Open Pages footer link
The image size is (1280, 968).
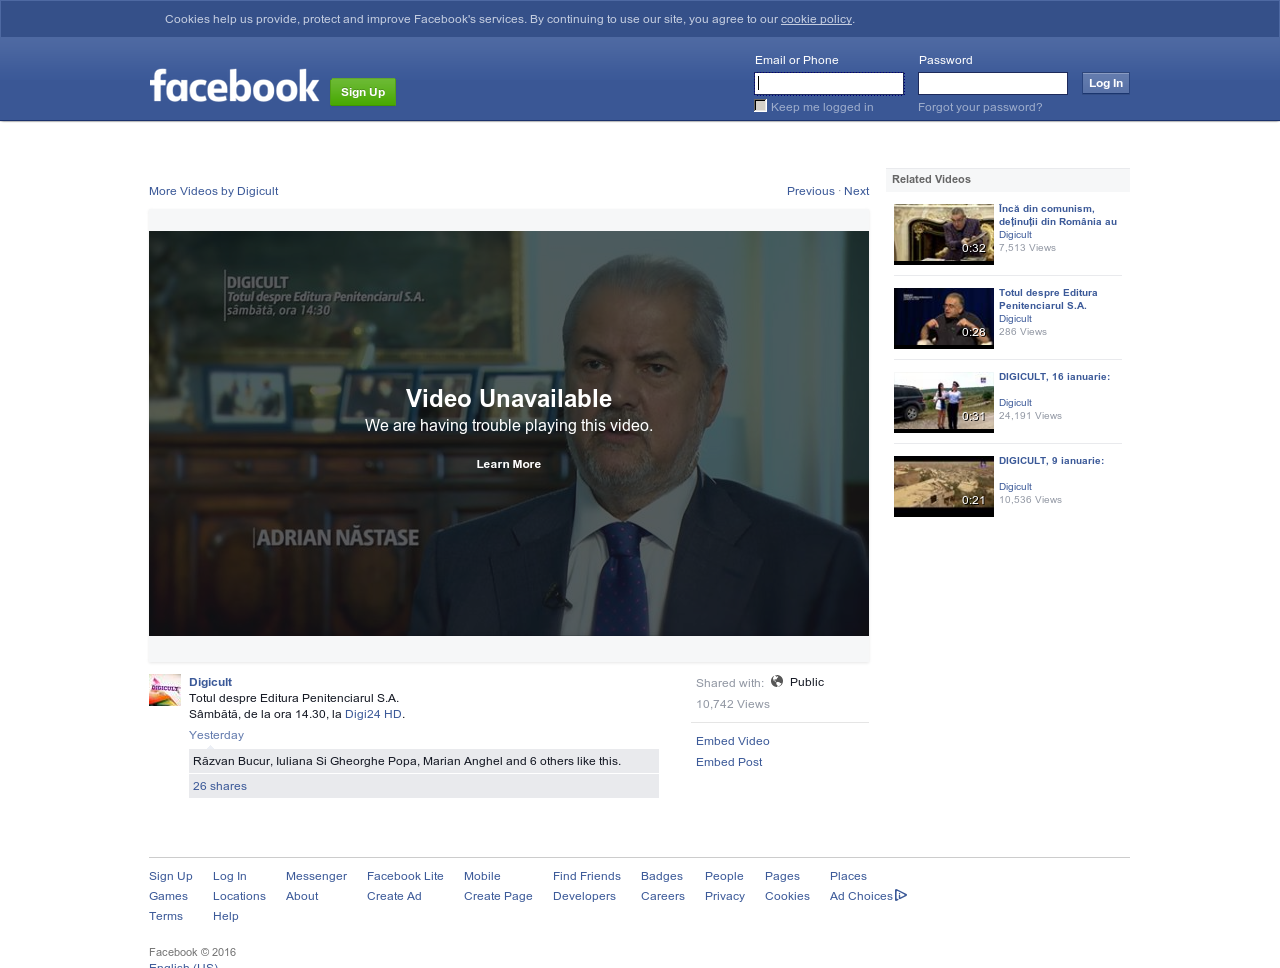[782, 876]
